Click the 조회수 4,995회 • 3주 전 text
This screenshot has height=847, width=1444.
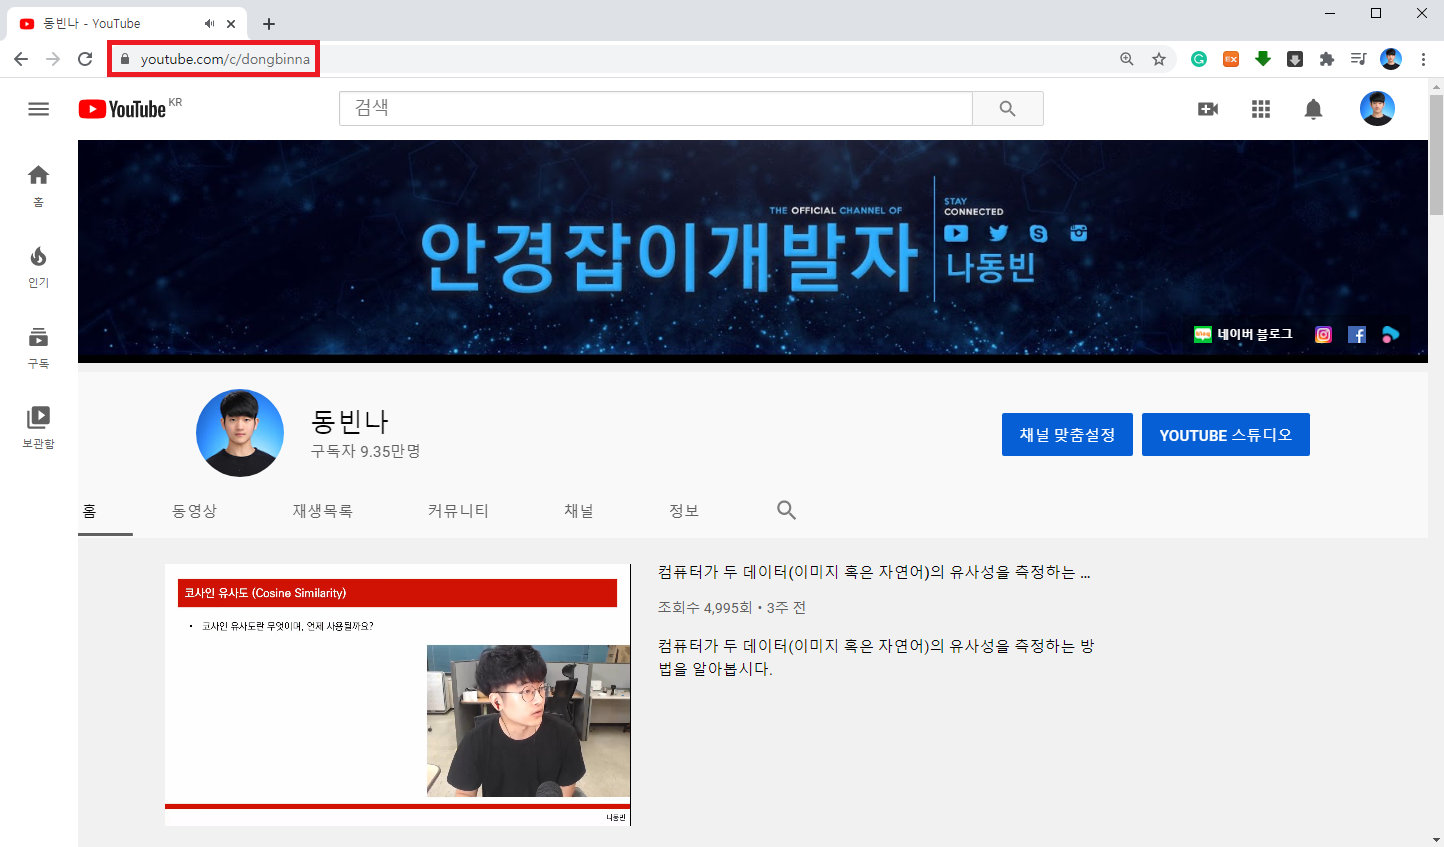click(732, 608)
